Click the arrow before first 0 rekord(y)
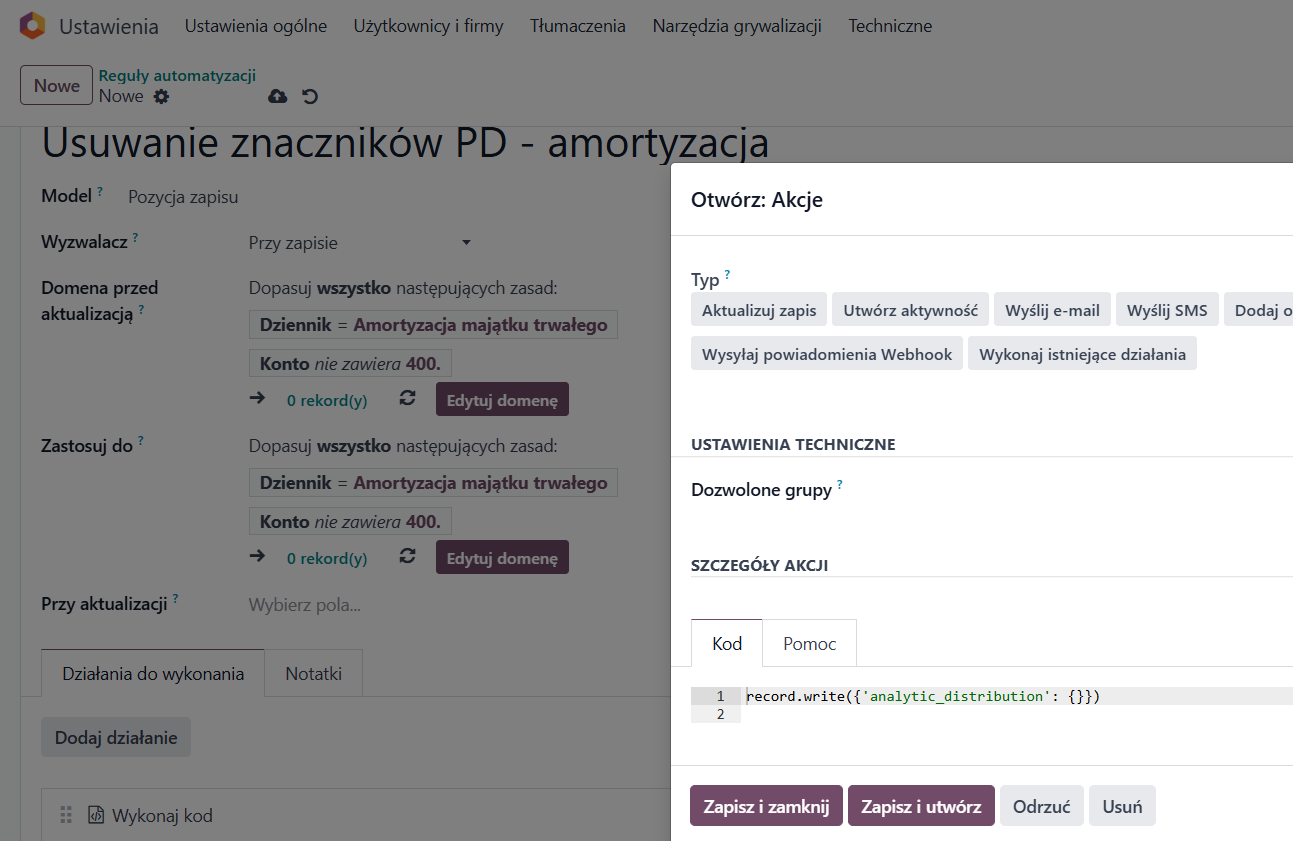 point(257,398)
